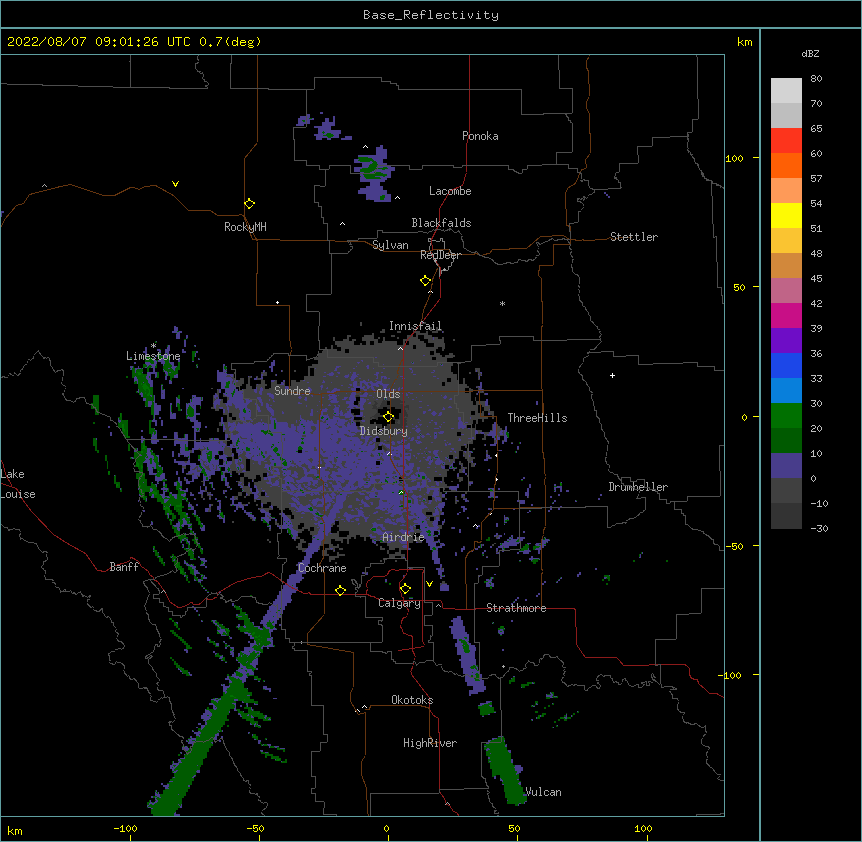Select the radar site diamond between Olds and Didsbury

[388, 417]
